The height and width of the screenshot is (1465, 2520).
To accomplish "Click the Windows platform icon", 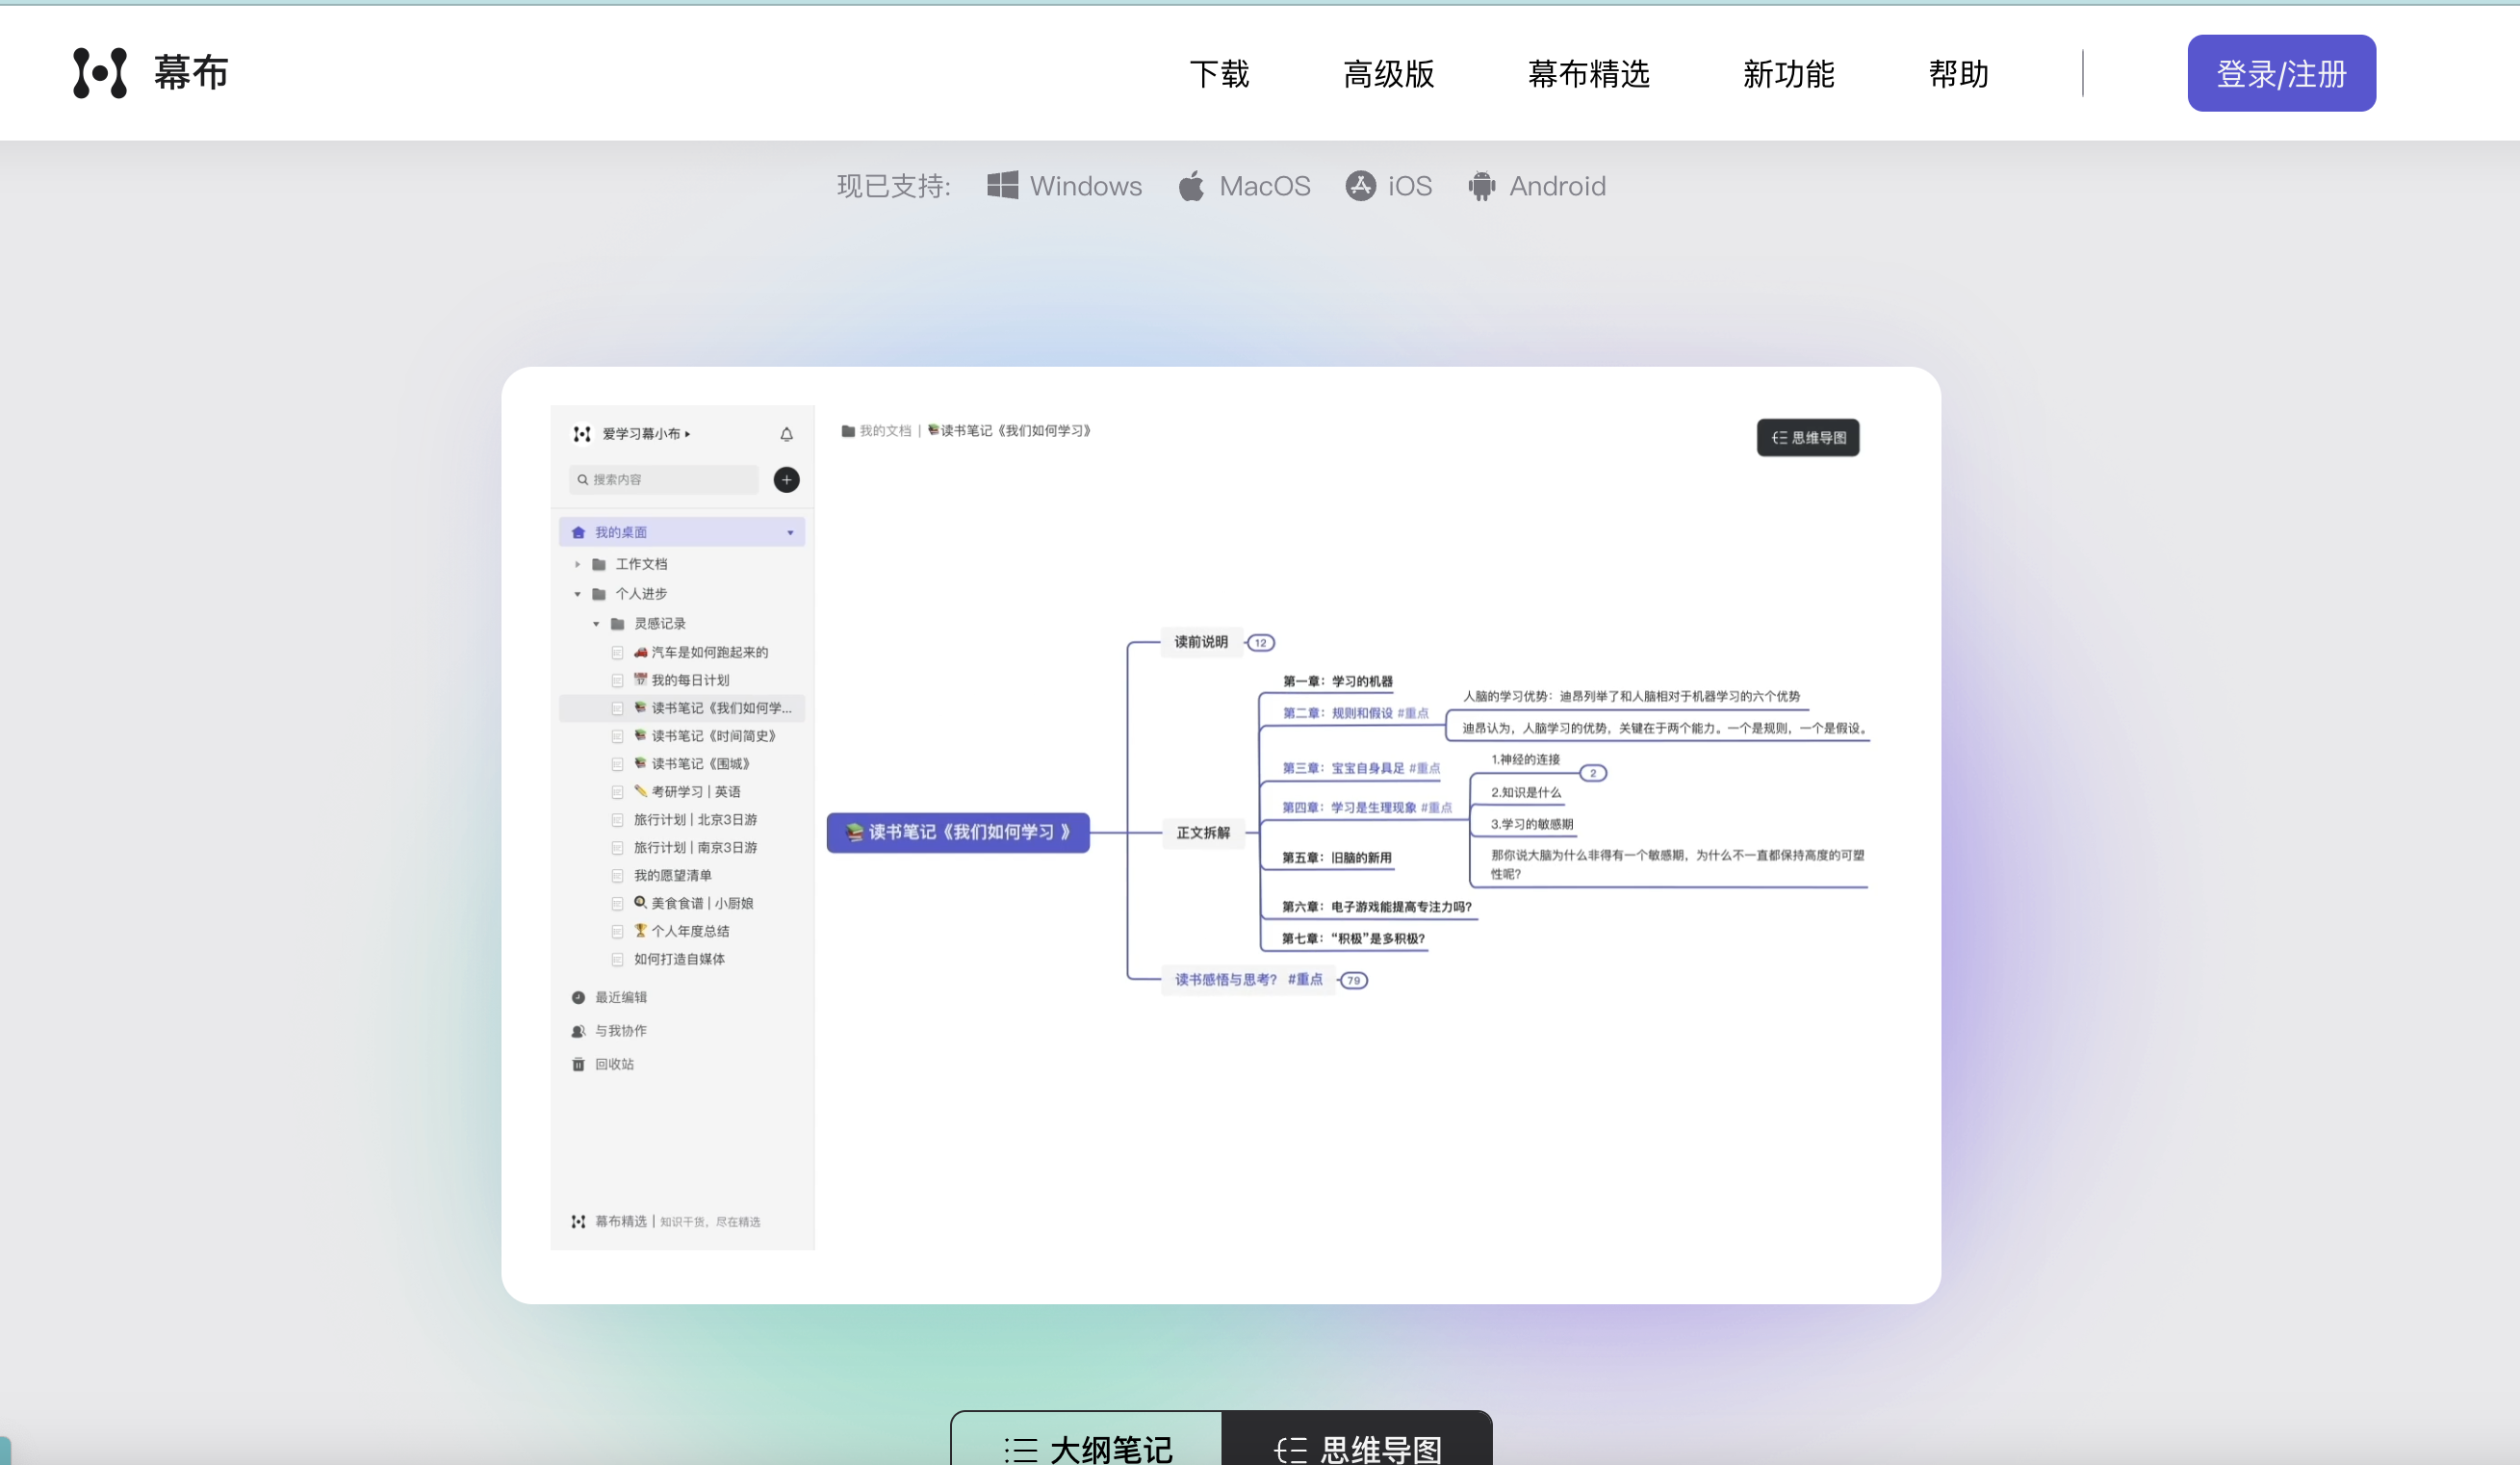I will tap(1002, 186).
